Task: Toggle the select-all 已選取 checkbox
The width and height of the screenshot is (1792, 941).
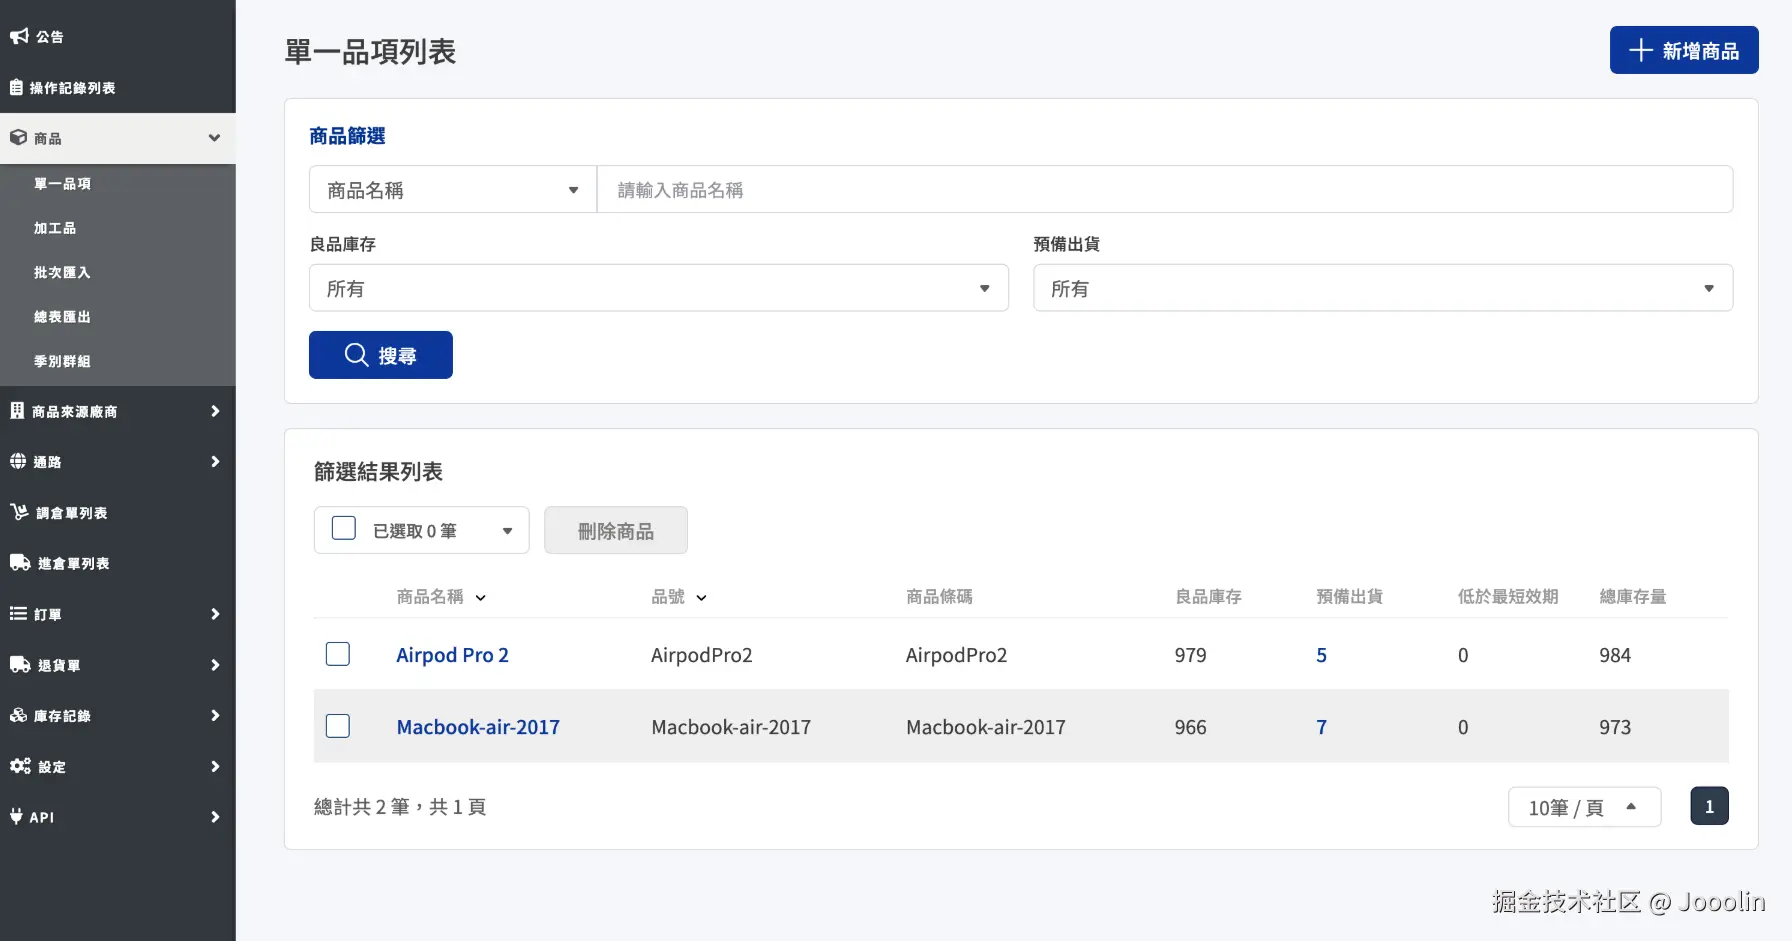Action: pos(344,529)
